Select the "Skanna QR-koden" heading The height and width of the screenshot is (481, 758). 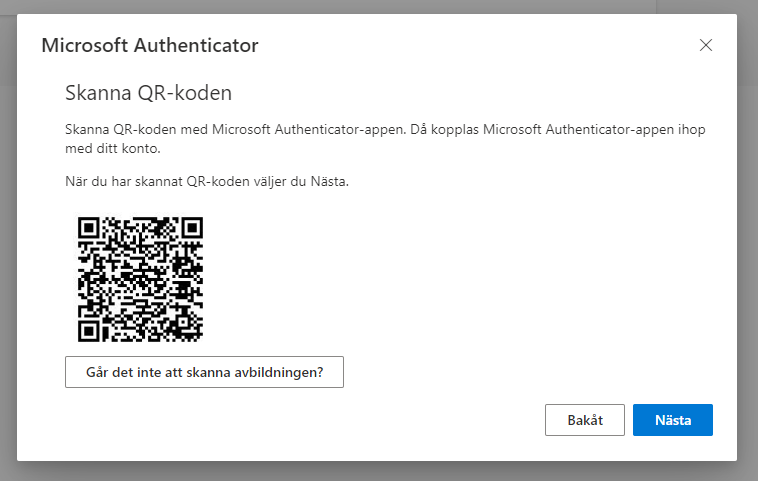[148, 94]
